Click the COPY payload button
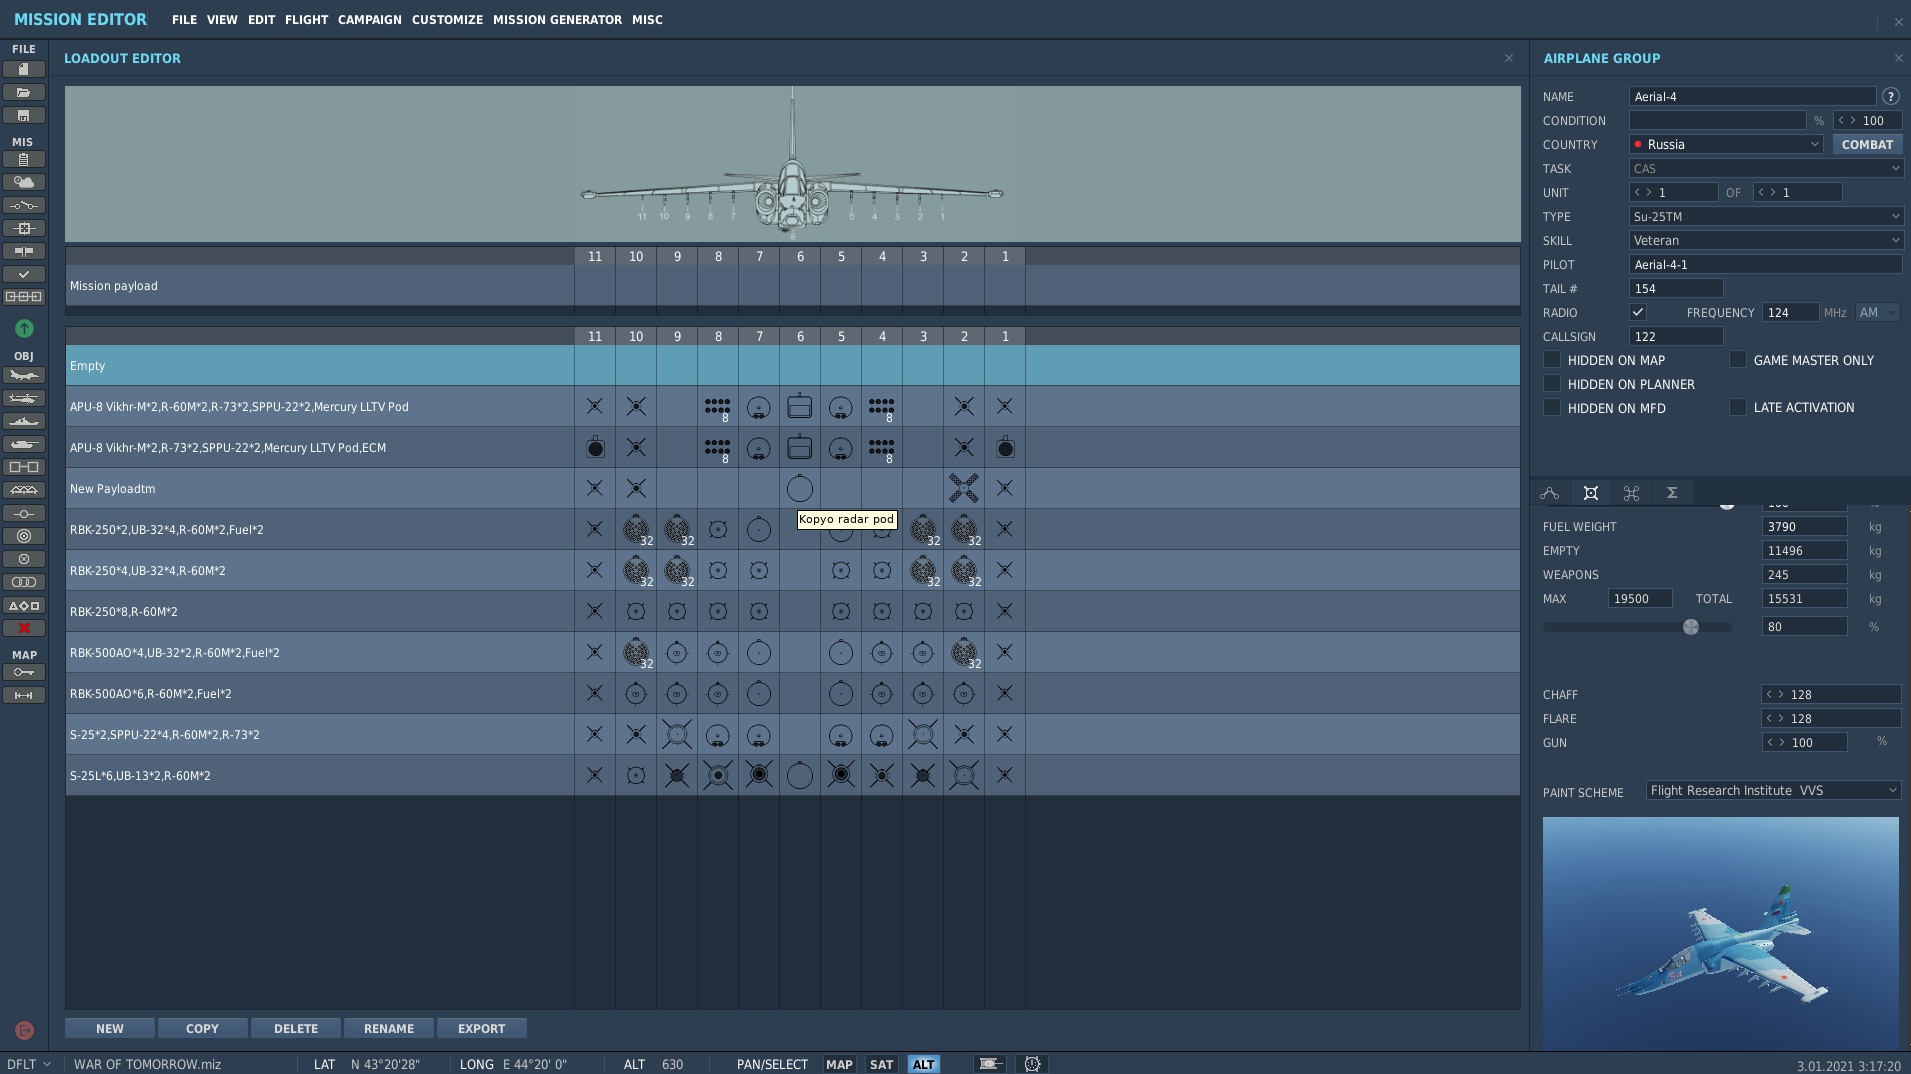 (202, 1028)
